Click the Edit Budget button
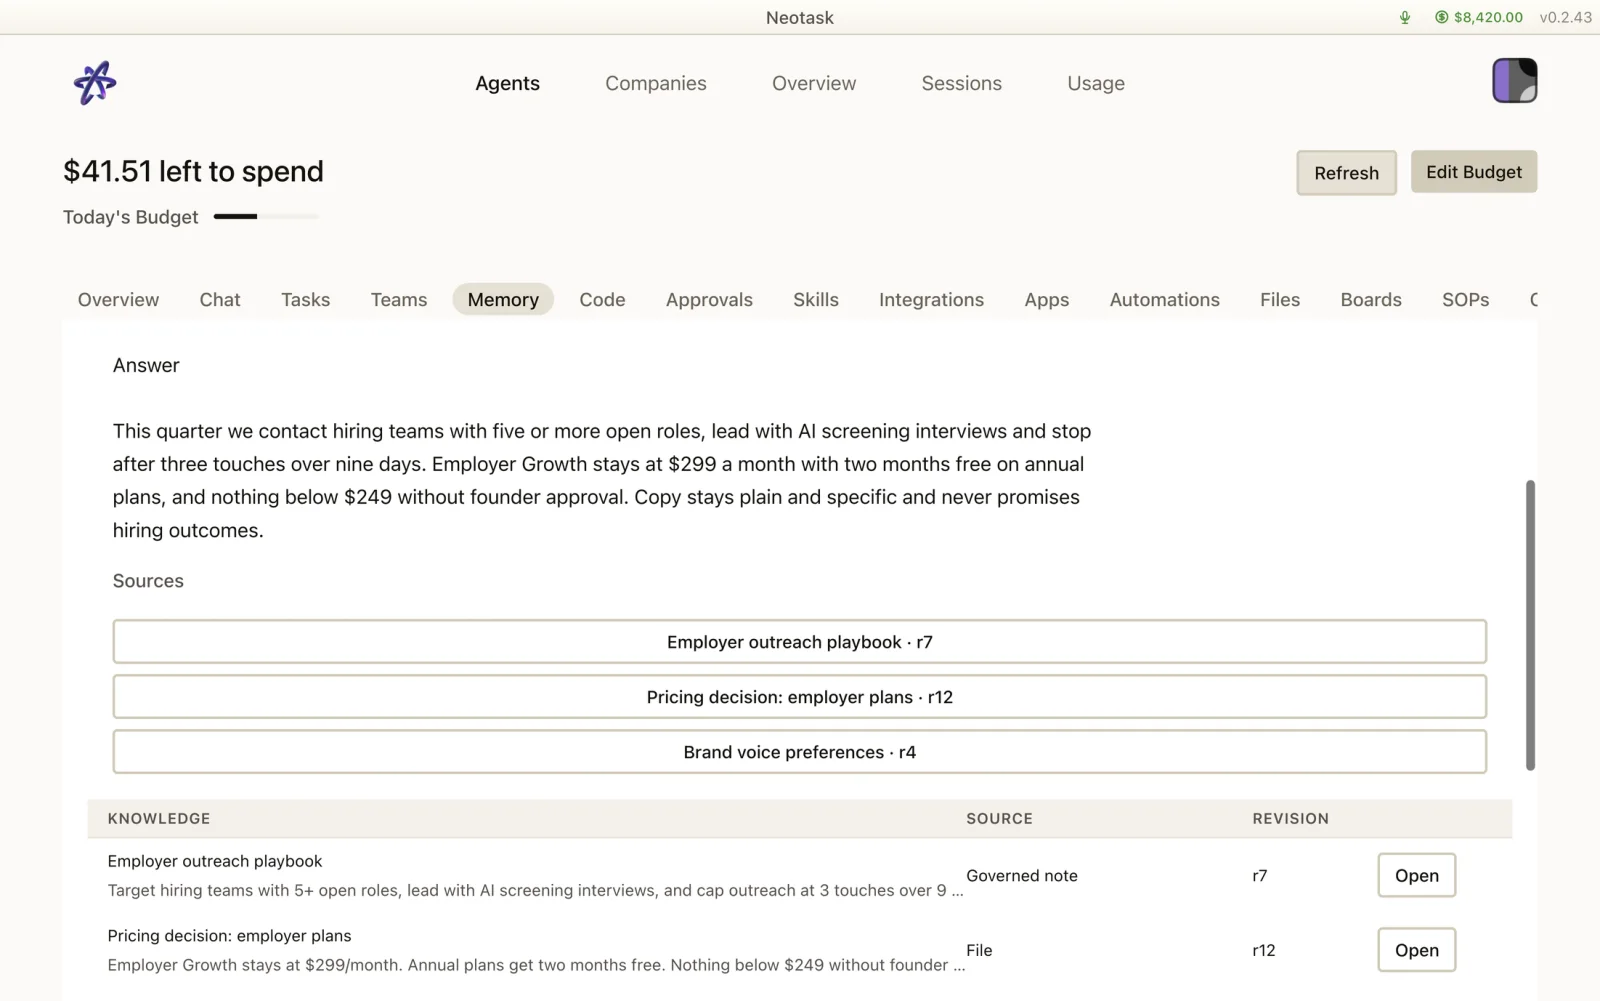 pyautogui.click(x=1474, y=172)
